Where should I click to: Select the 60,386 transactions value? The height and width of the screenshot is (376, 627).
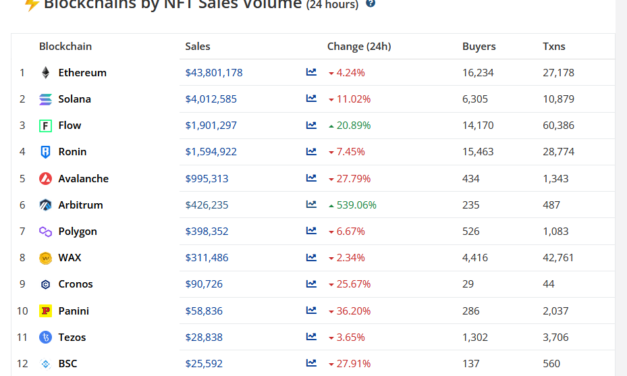[x=558, y=125]
